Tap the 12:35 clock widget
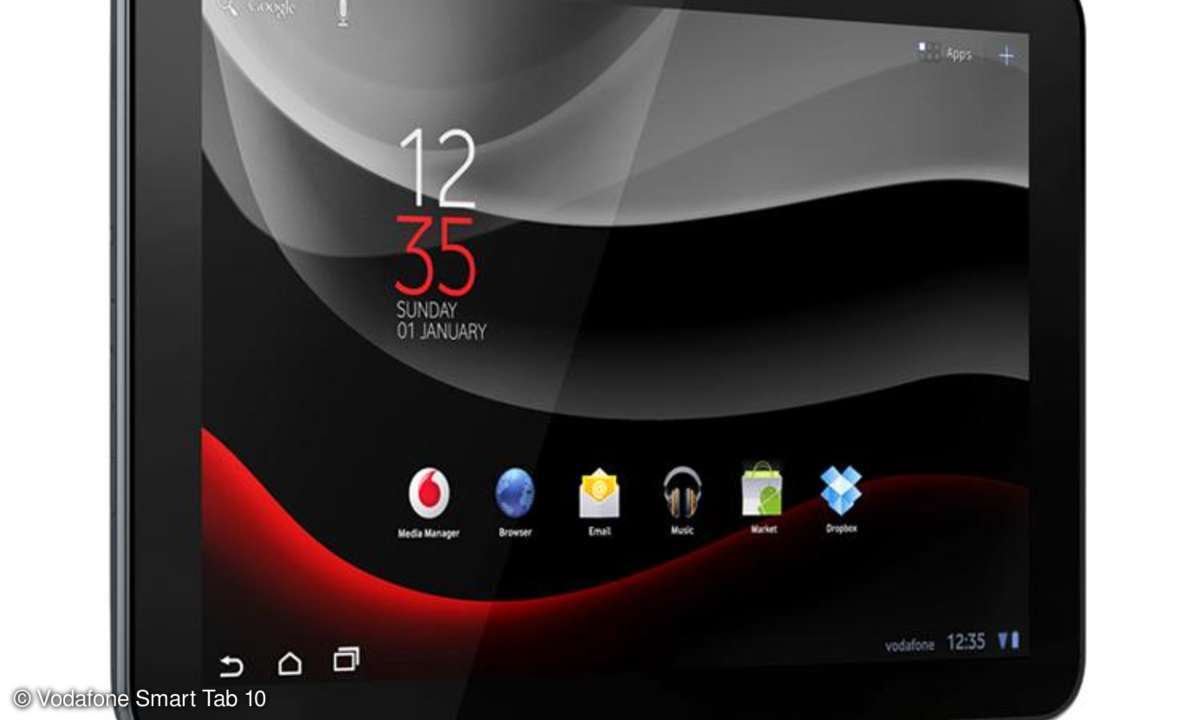Viewport: 1200px width, 720px height. click(x=437, y=211)
